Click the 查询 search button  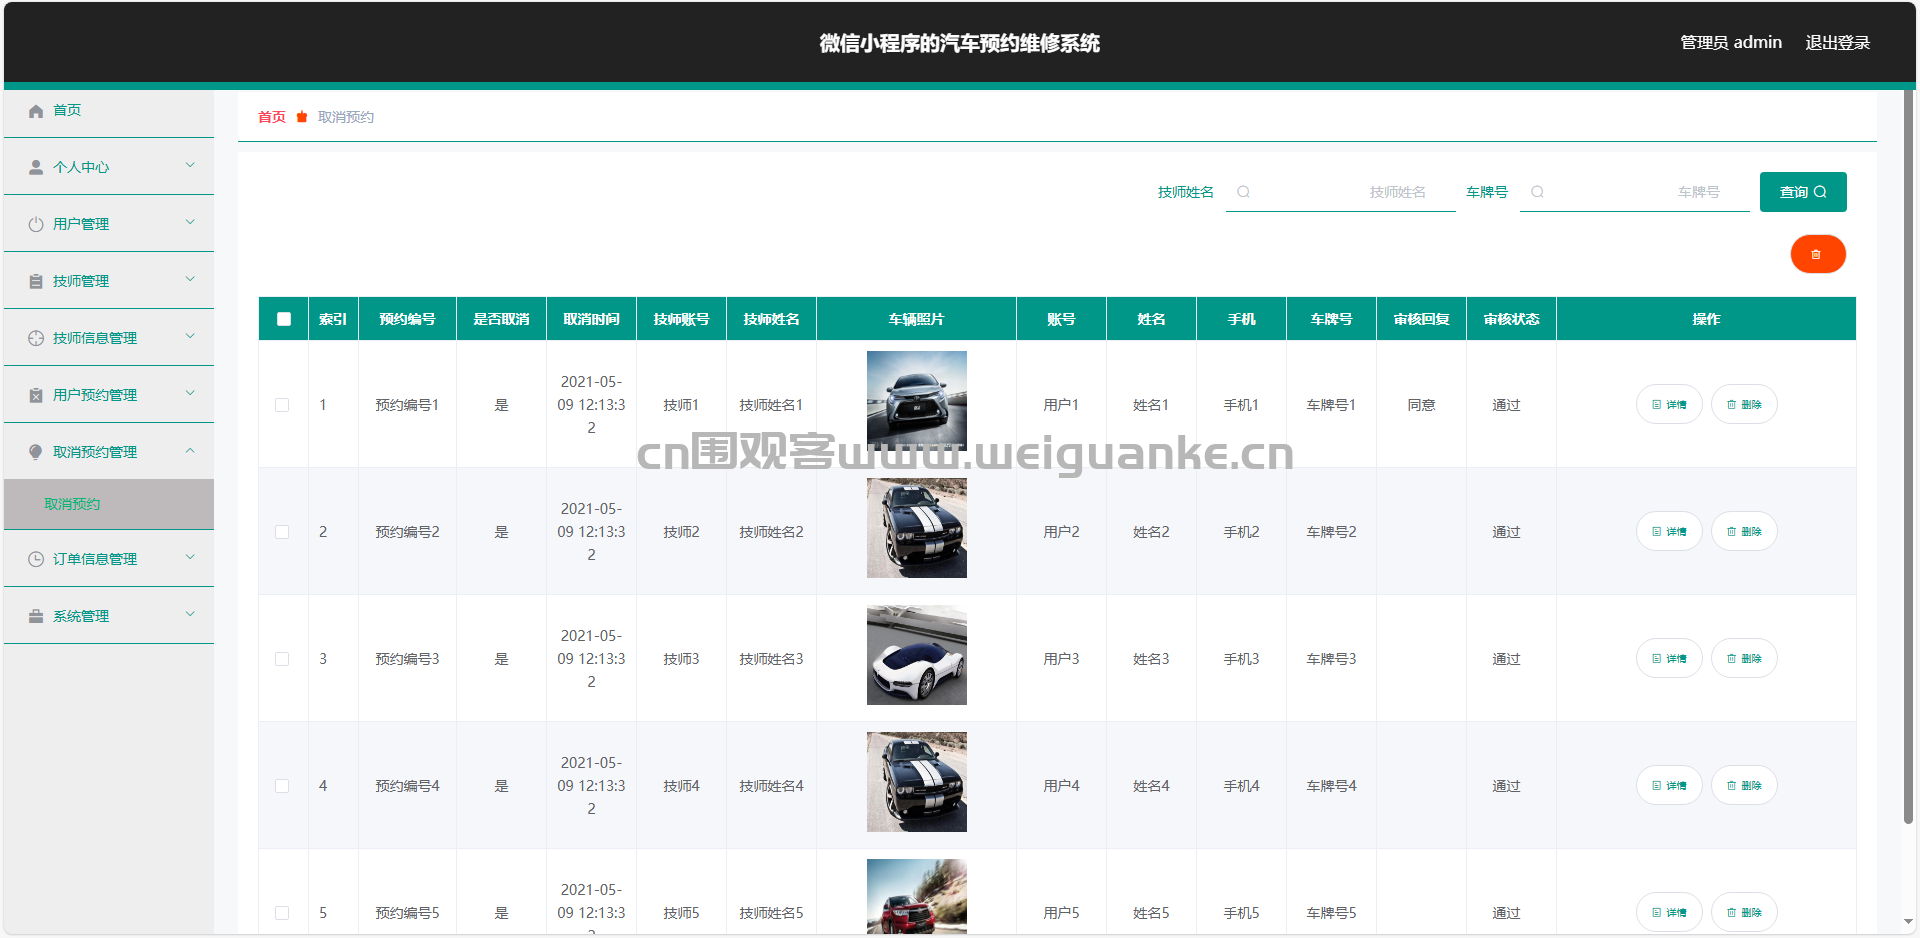(x=1803, y=192)
